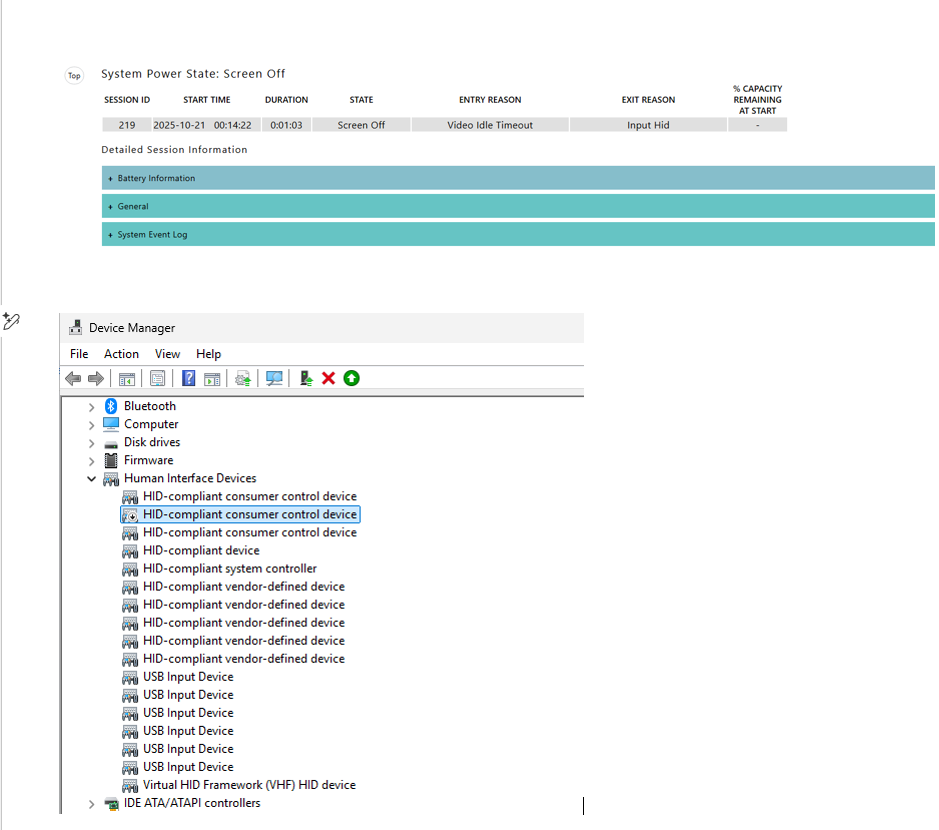This screenshot has width=939, height=830.
Task: Click the Disk drives category icon
Action: pos(111,444)
